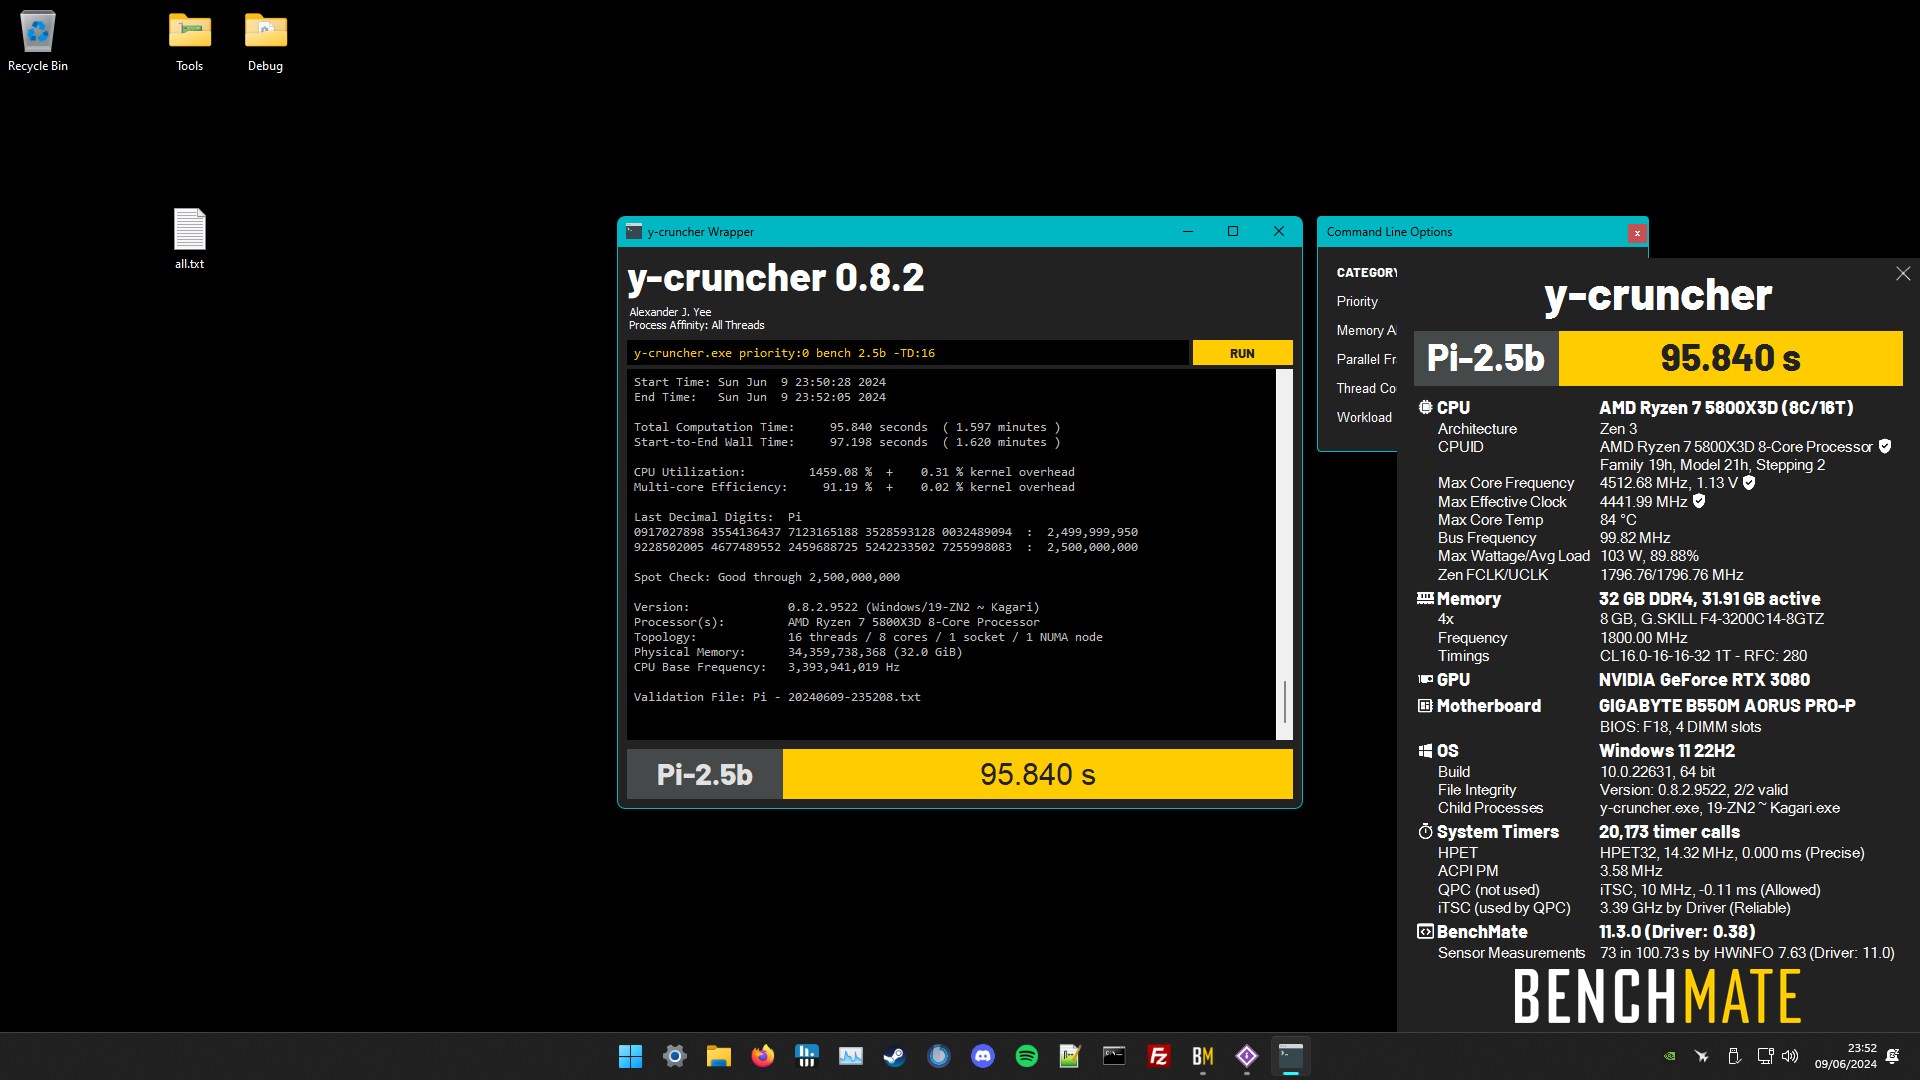Viewport: 1920px width, 1080px height.
Task: Click the shield badge beside Max Core Frequency value
Action: click(x=1749, y=483)
